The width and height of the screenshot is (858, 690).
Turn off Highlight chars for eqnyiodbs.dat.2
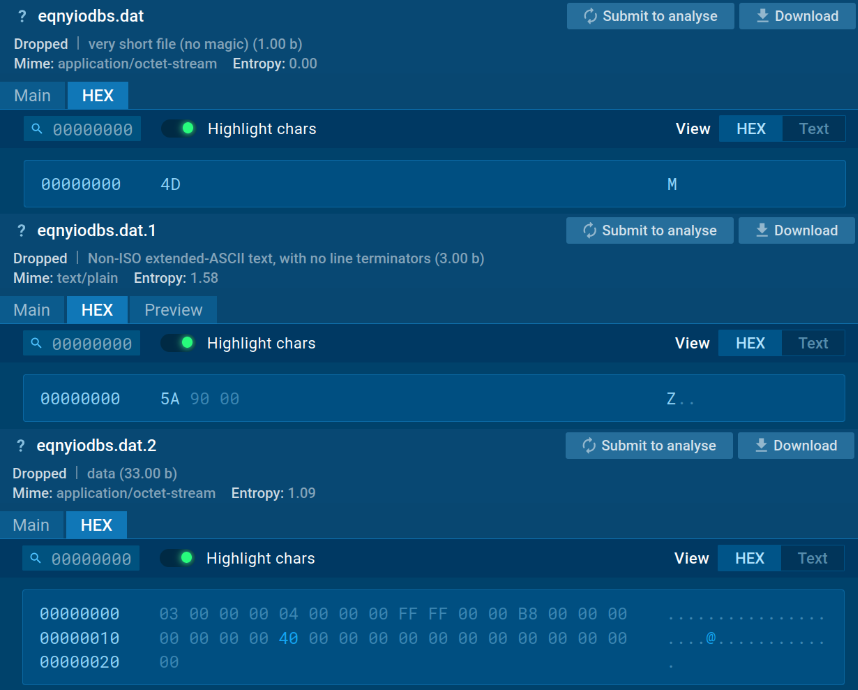pyautogui.click(x=178, y=559)
